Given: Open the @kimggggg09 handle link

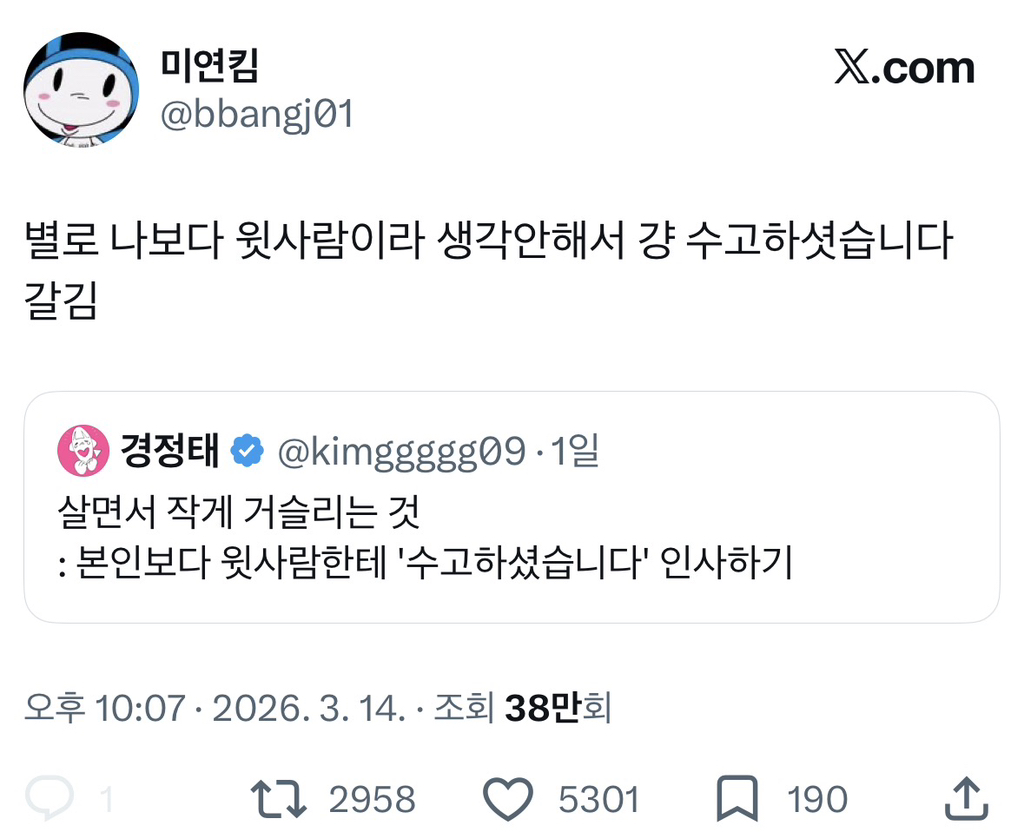Looking at the screenshot, I should tap(400, 452).
